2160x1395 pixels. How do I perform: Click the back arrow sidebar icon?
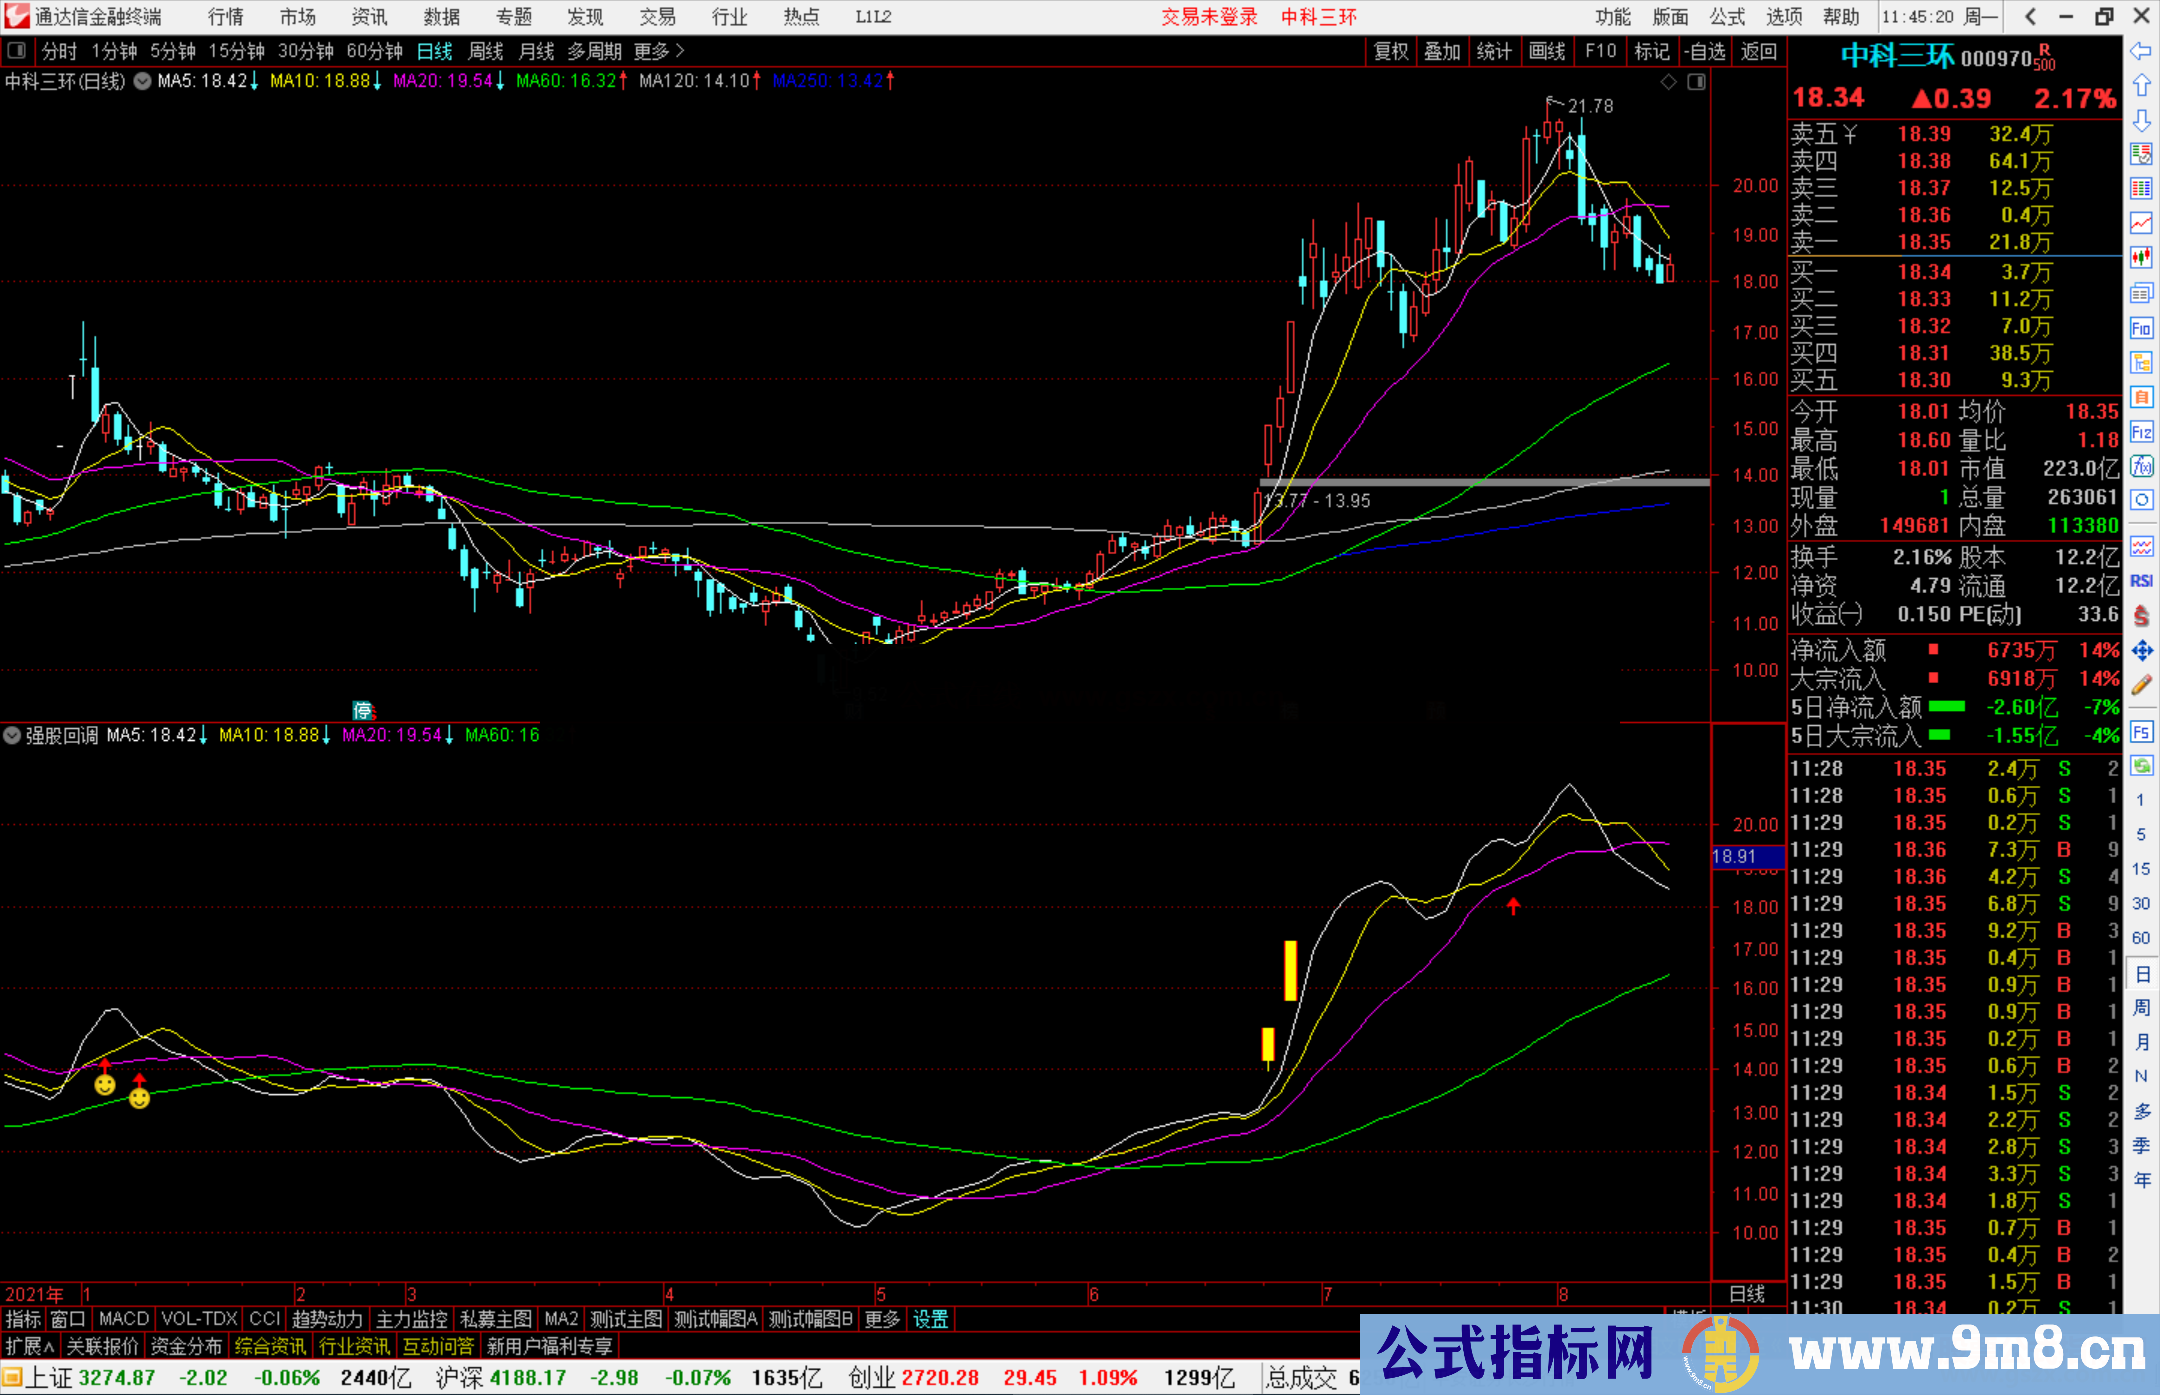(x=2141, y=50)
